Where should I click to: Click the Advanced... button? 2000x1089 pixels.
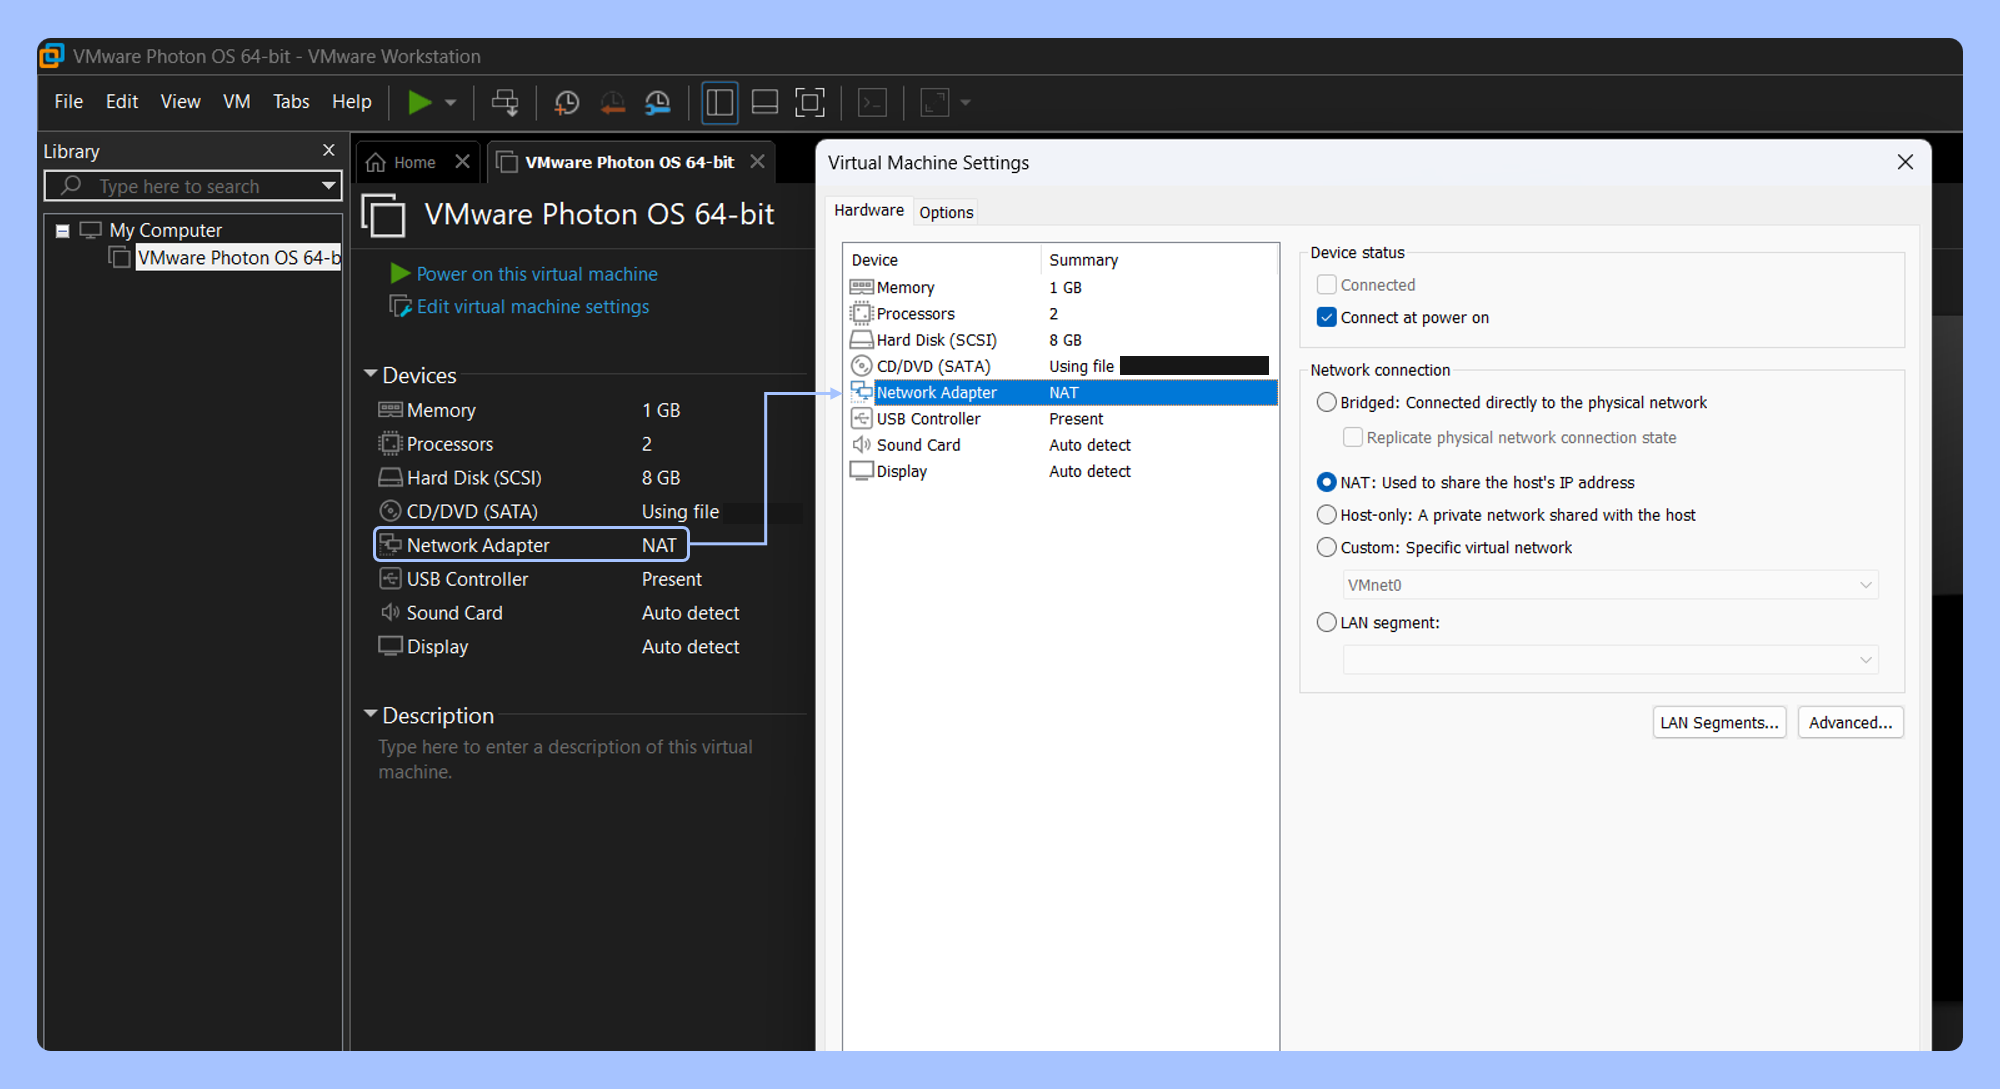pos(1850,723)
